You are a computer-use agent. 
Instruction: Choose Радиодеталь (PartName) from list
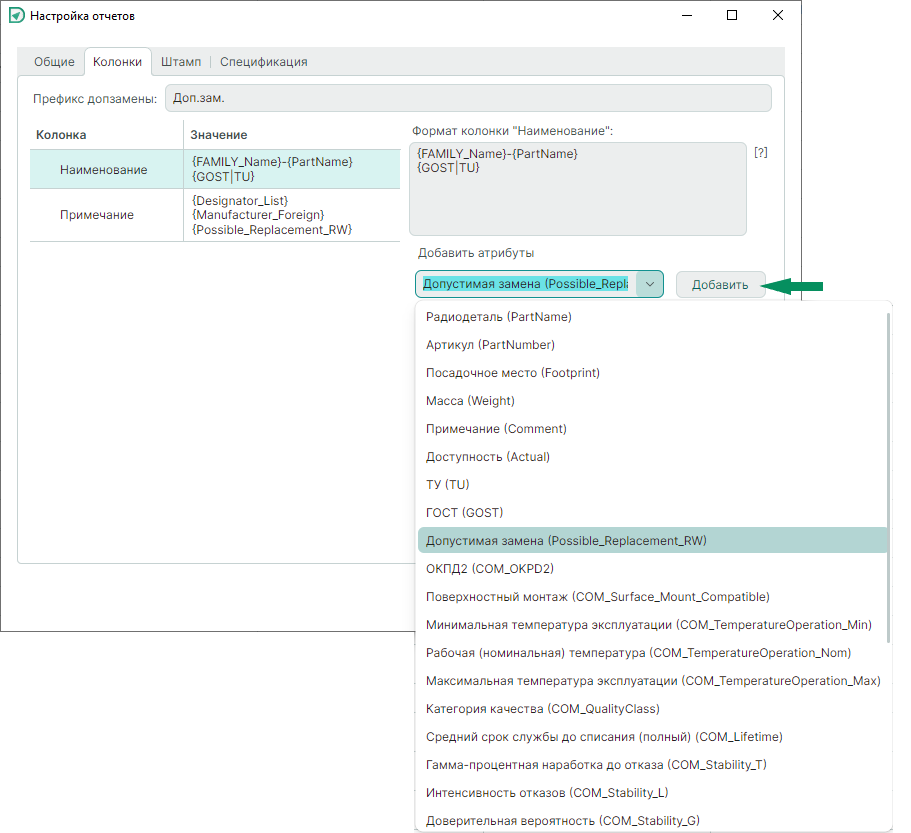(x=498, y=317)
